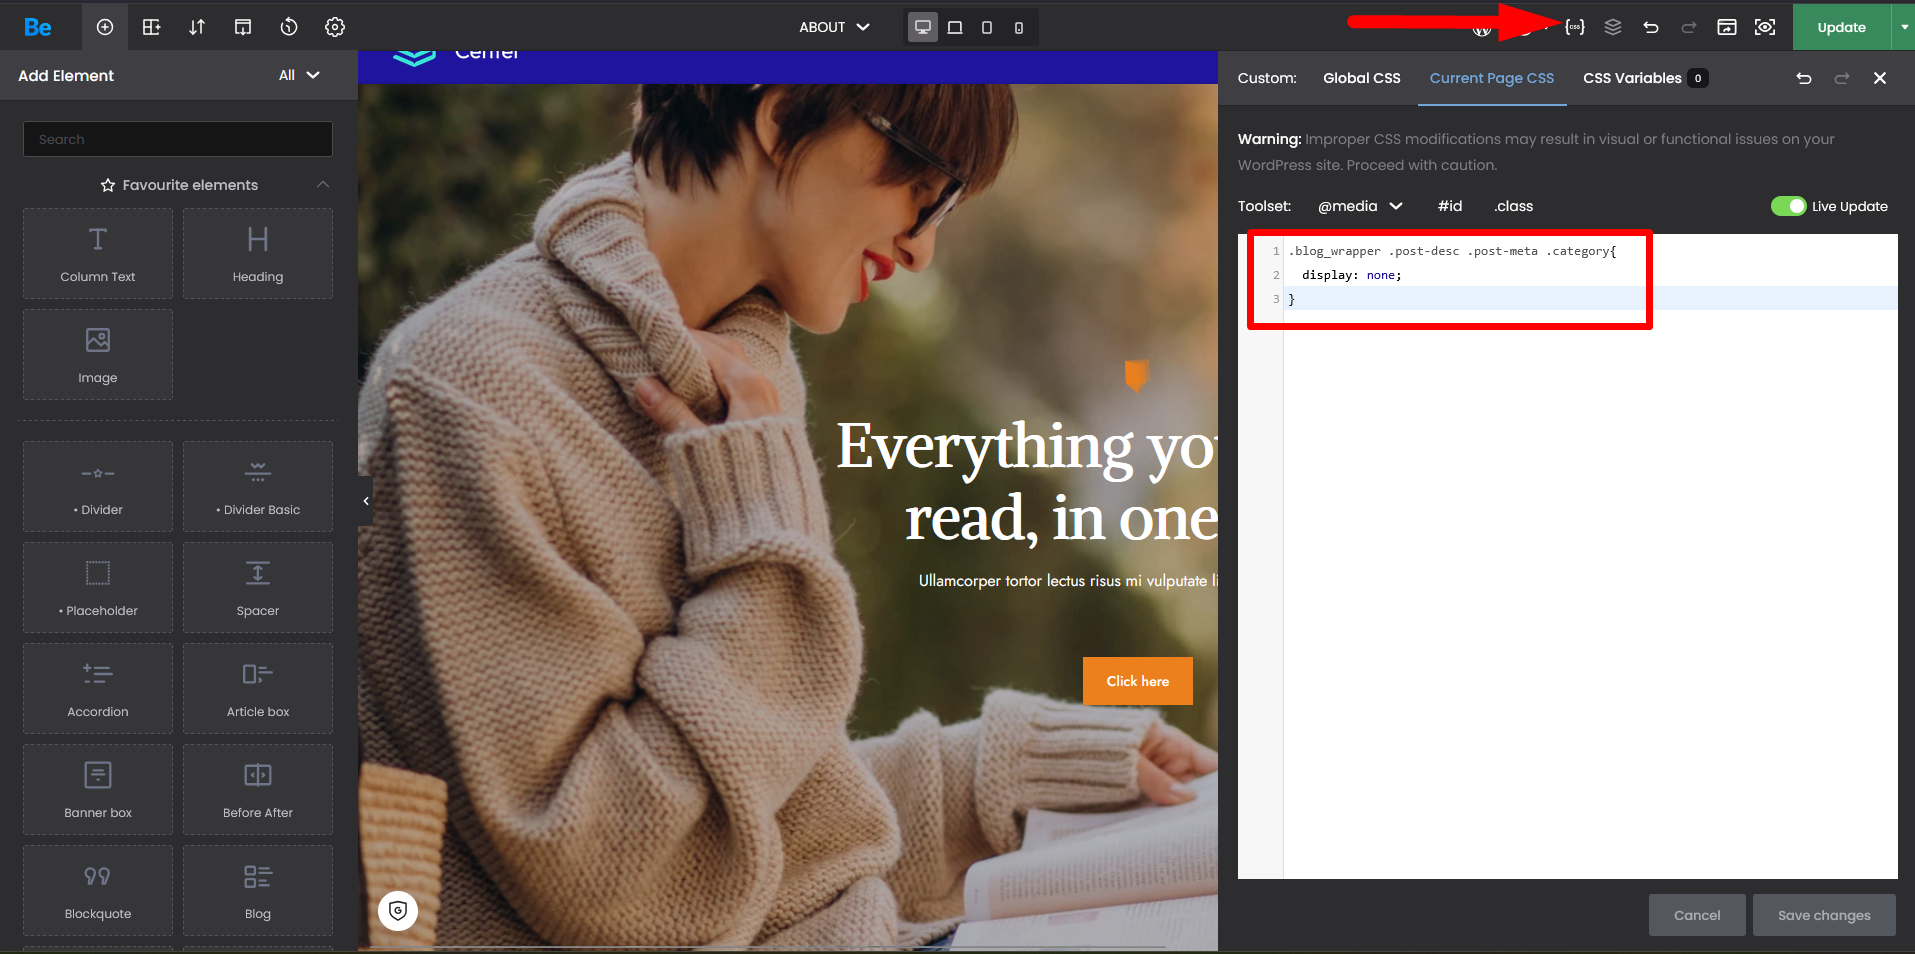Collapse the left sidebar with arrow handle
Image resolution: width=1915 pixels, height=954 pixels.
[x=366, y=501]
